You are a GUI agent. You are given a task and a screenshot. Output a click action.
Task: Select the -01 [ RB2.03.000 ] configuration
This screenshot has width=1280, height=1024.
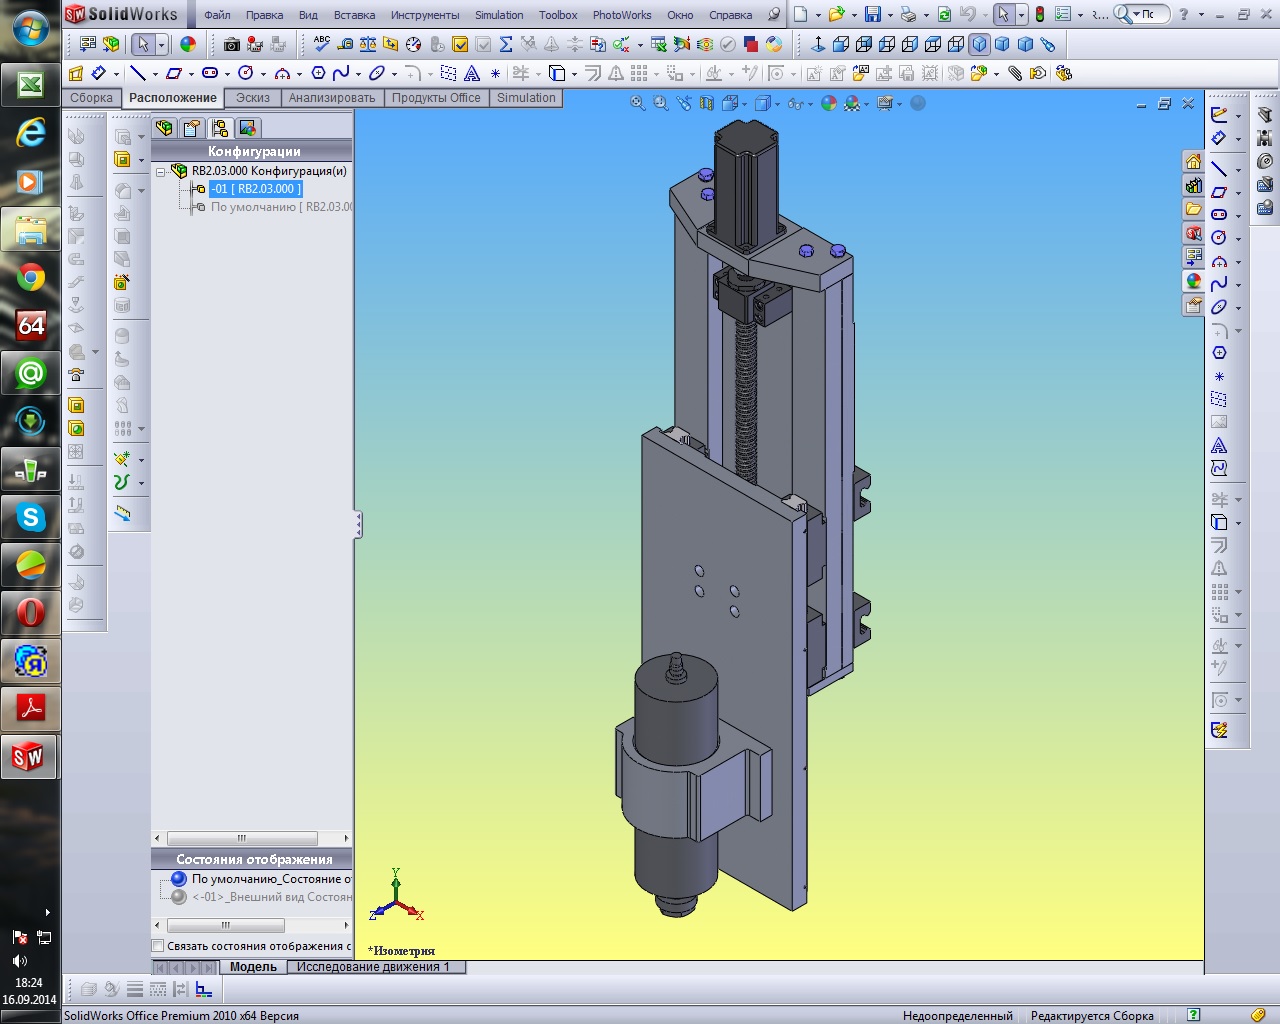[x=256, y=189]
